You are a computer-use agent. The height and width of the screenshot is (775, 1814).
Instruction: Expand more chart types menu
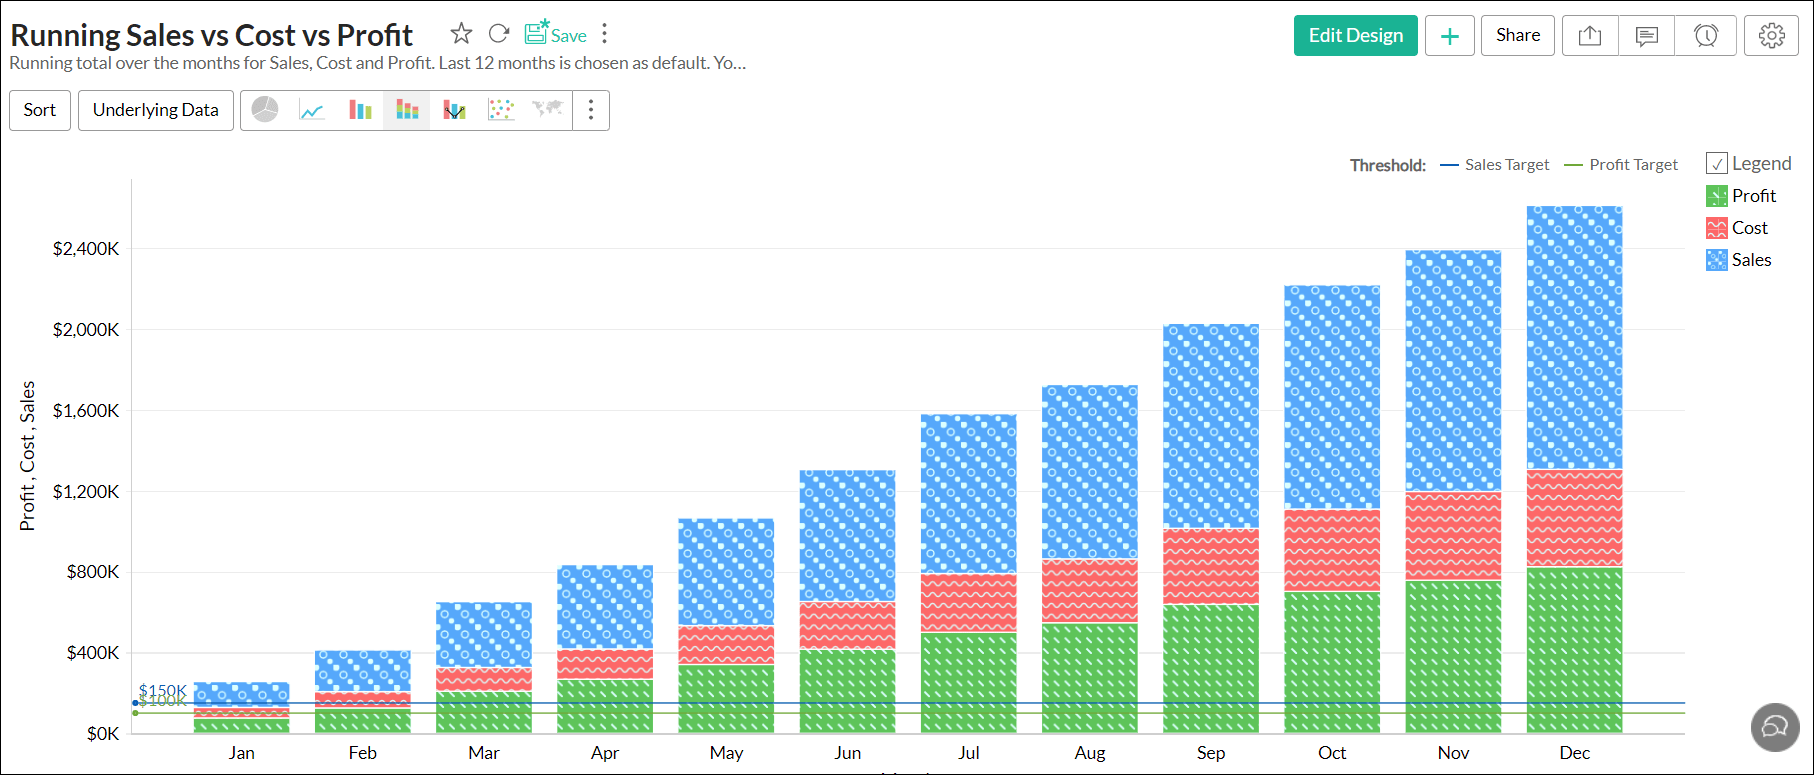pyautogui.click(x=591, y=110)
